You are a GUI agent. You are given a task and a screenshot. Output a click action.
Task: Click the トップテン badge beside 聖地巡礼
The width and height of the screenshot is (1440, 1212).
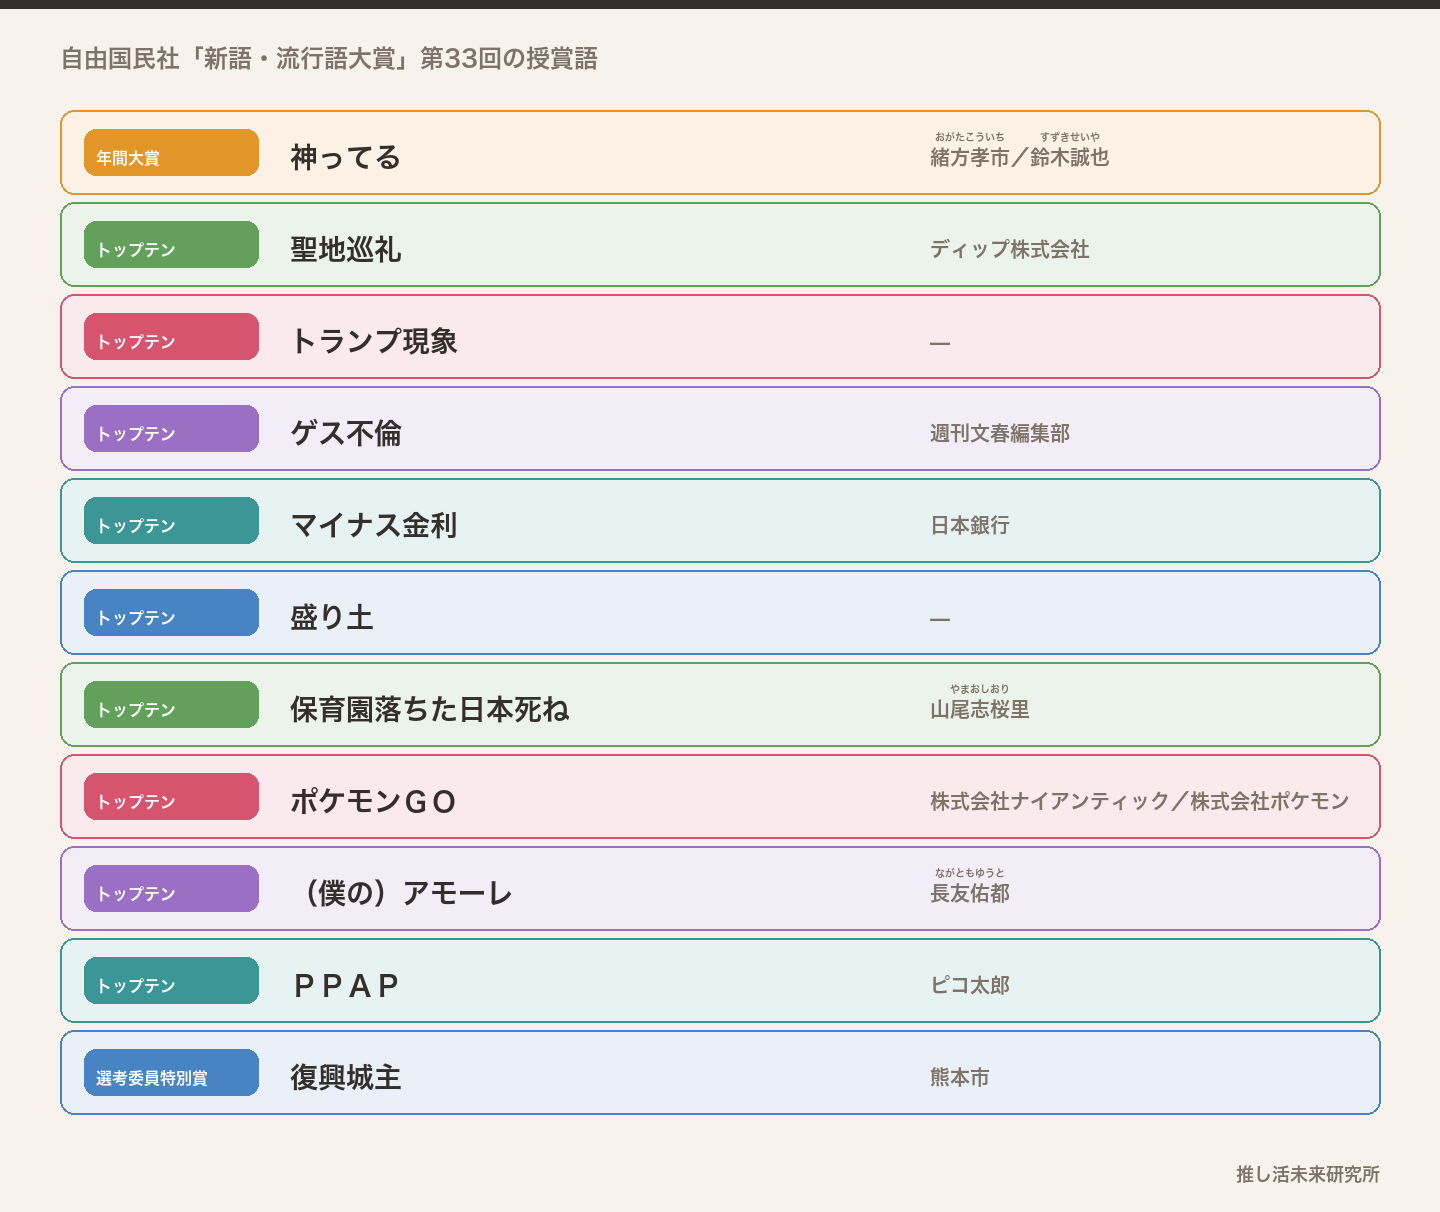[171, 244]
